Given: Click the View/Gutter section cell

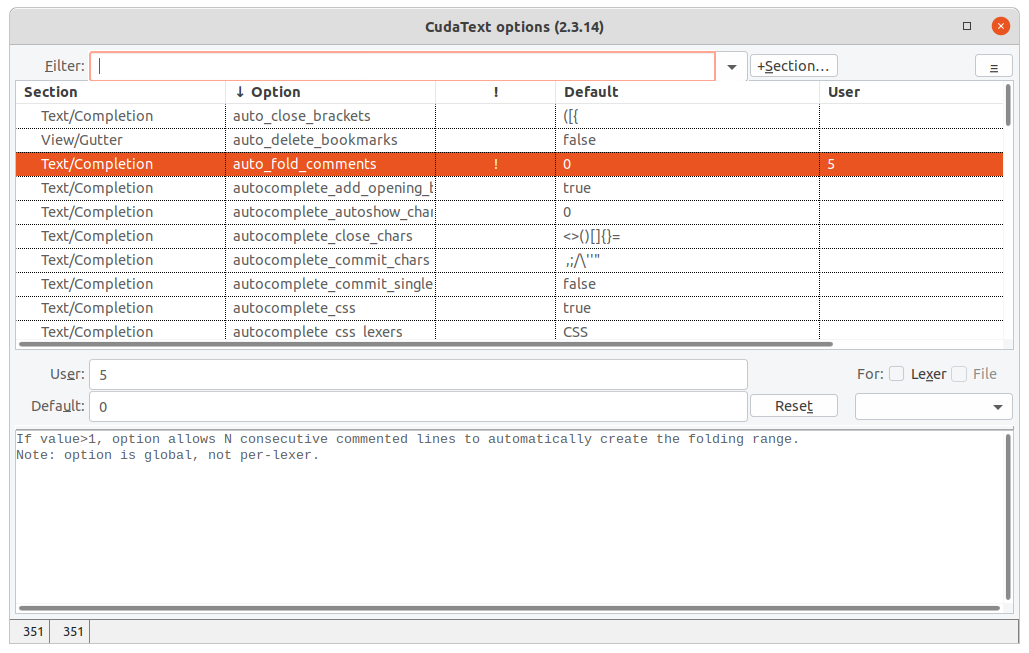Looking at the screenshot, I should coord(120,140).
